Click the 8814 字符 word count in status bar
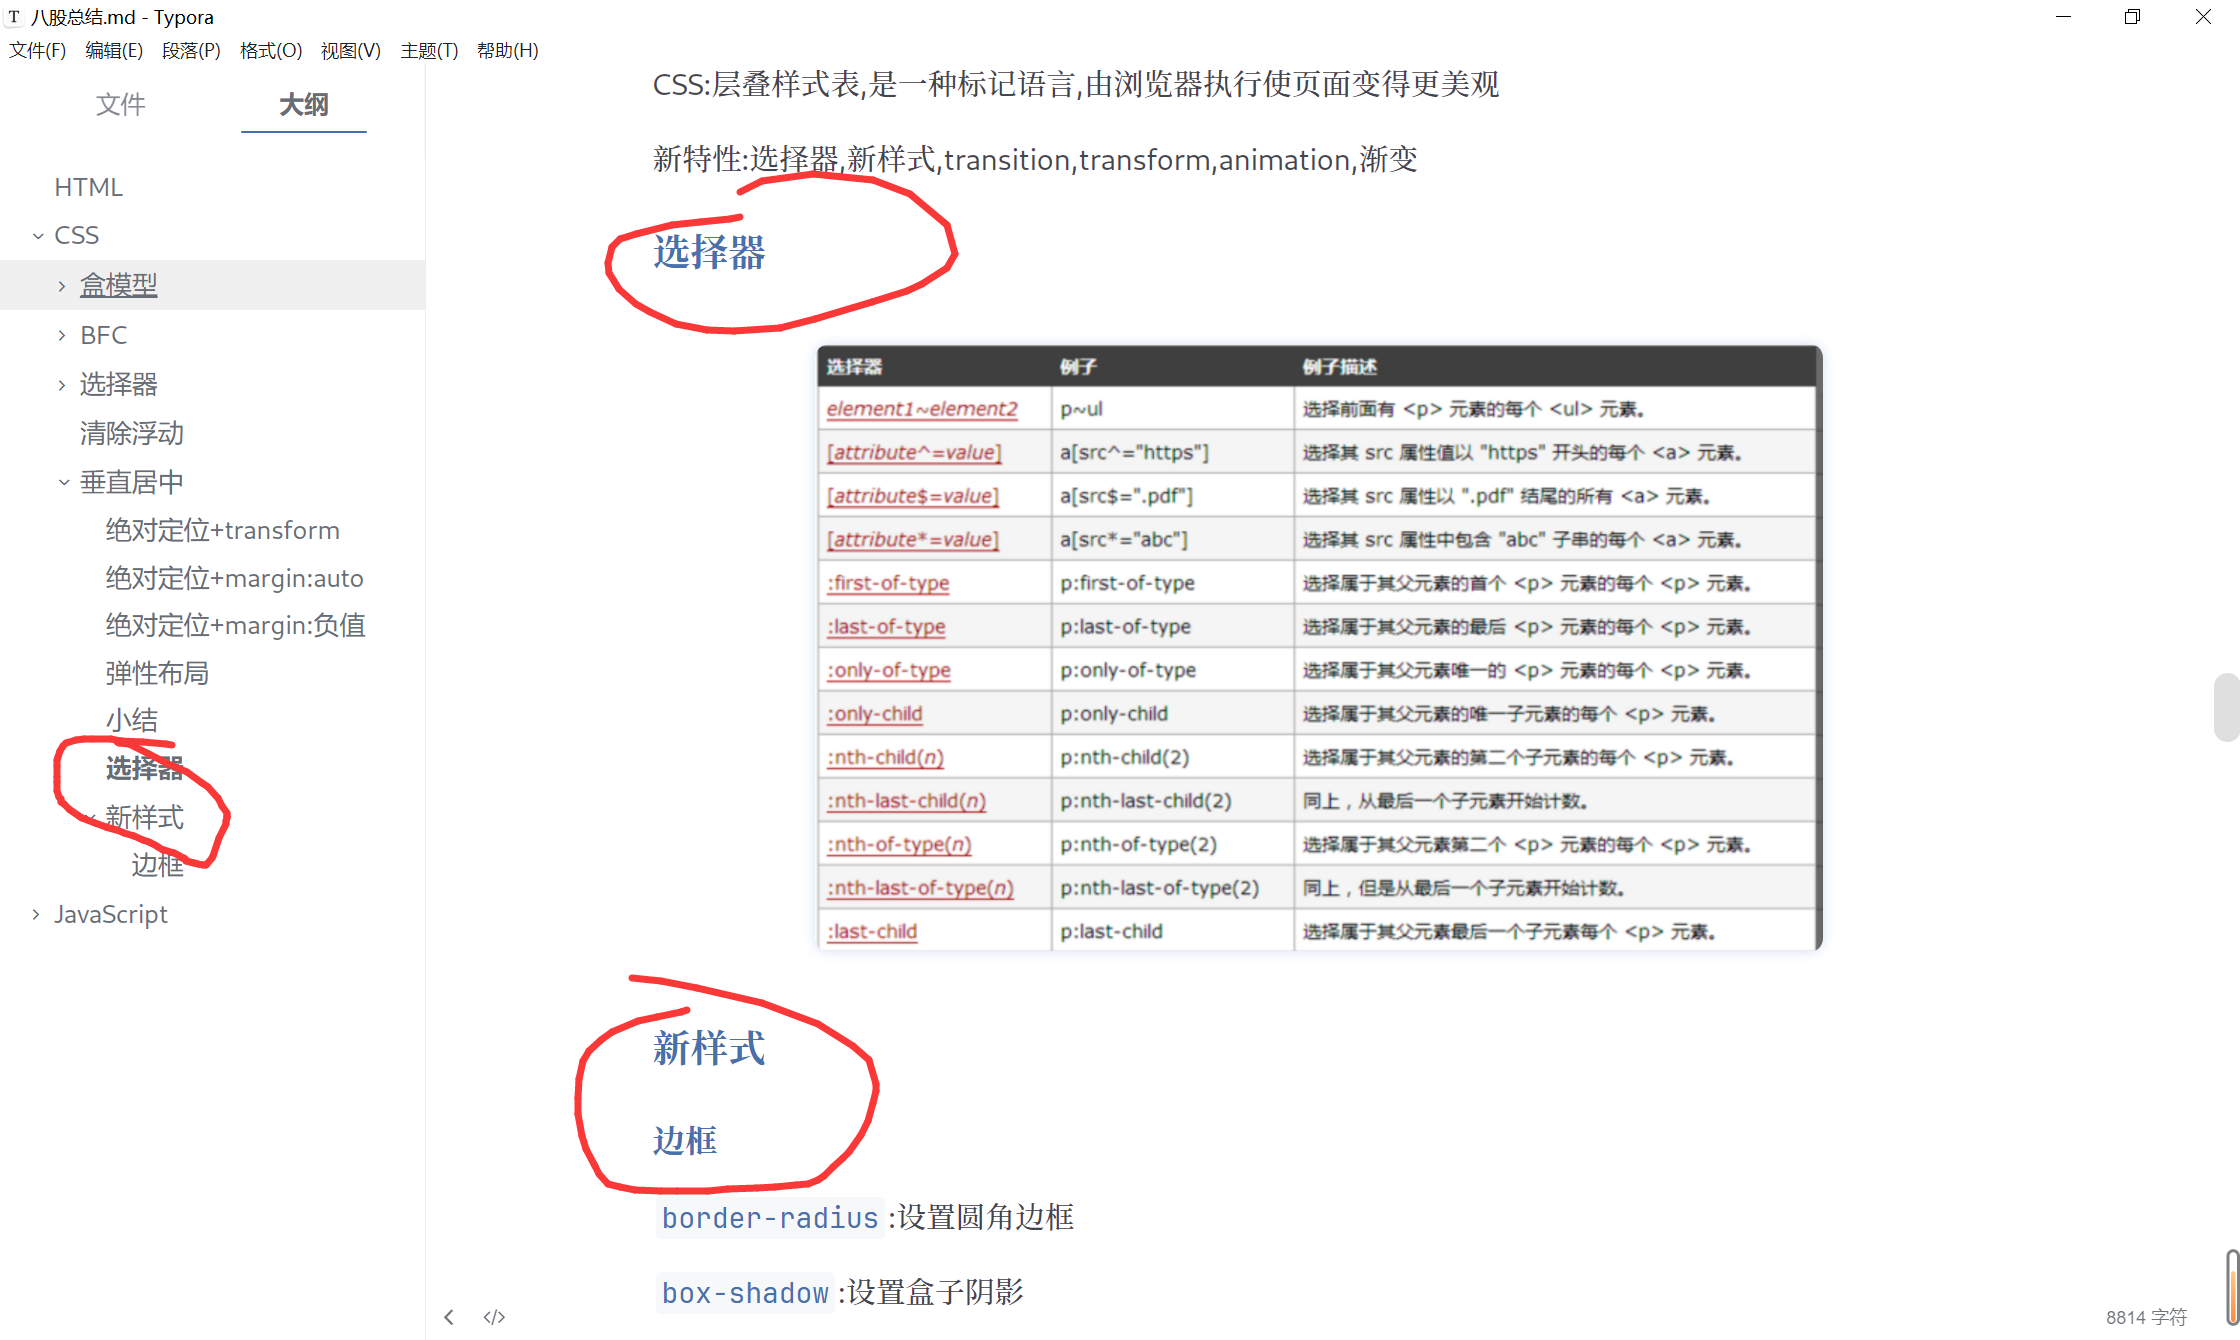Screen dimensions: 2240x1340 [x=2147, y=1316]
